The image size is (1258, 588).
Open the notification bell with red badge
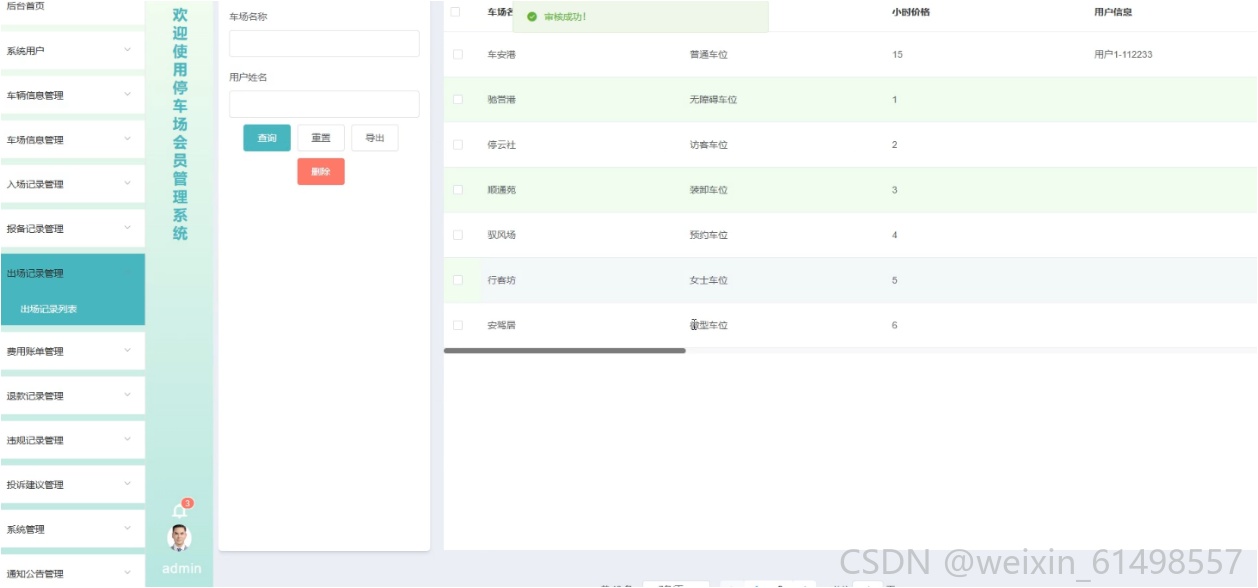click(181, 509)
